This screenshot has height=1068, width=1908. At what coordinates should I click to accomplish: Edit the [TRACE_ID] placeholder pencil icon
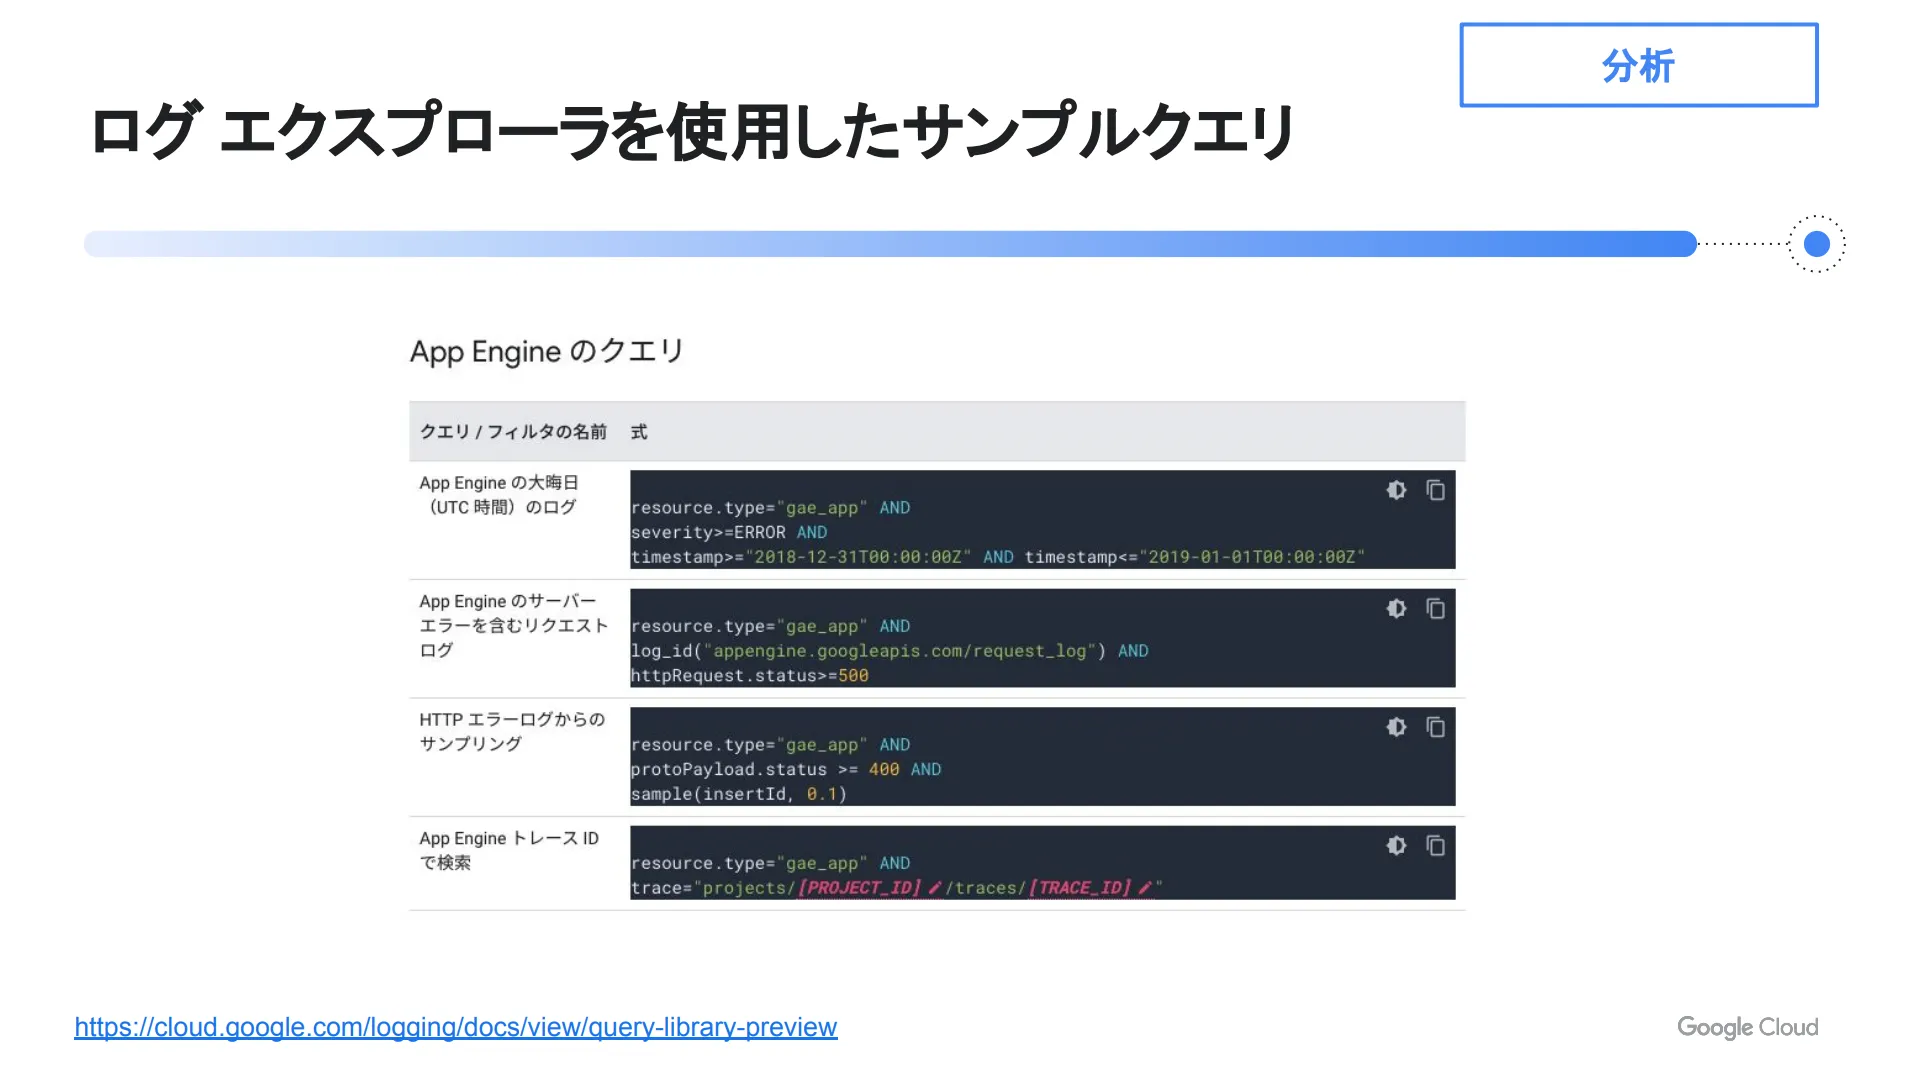1145,888
